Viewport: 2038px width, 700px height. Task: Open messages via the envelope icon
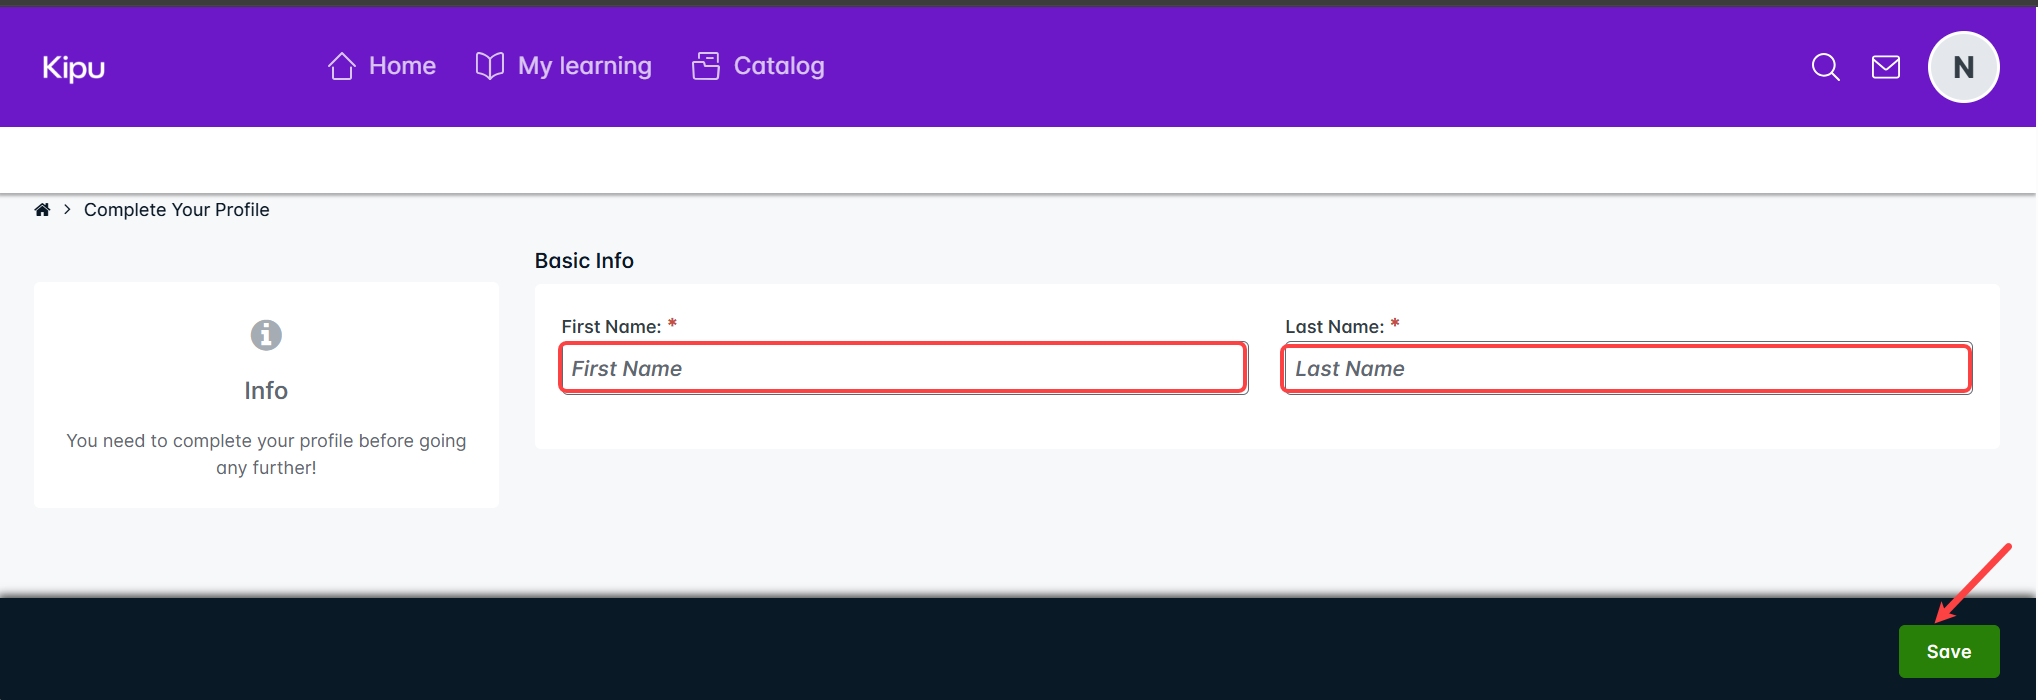1885,67
